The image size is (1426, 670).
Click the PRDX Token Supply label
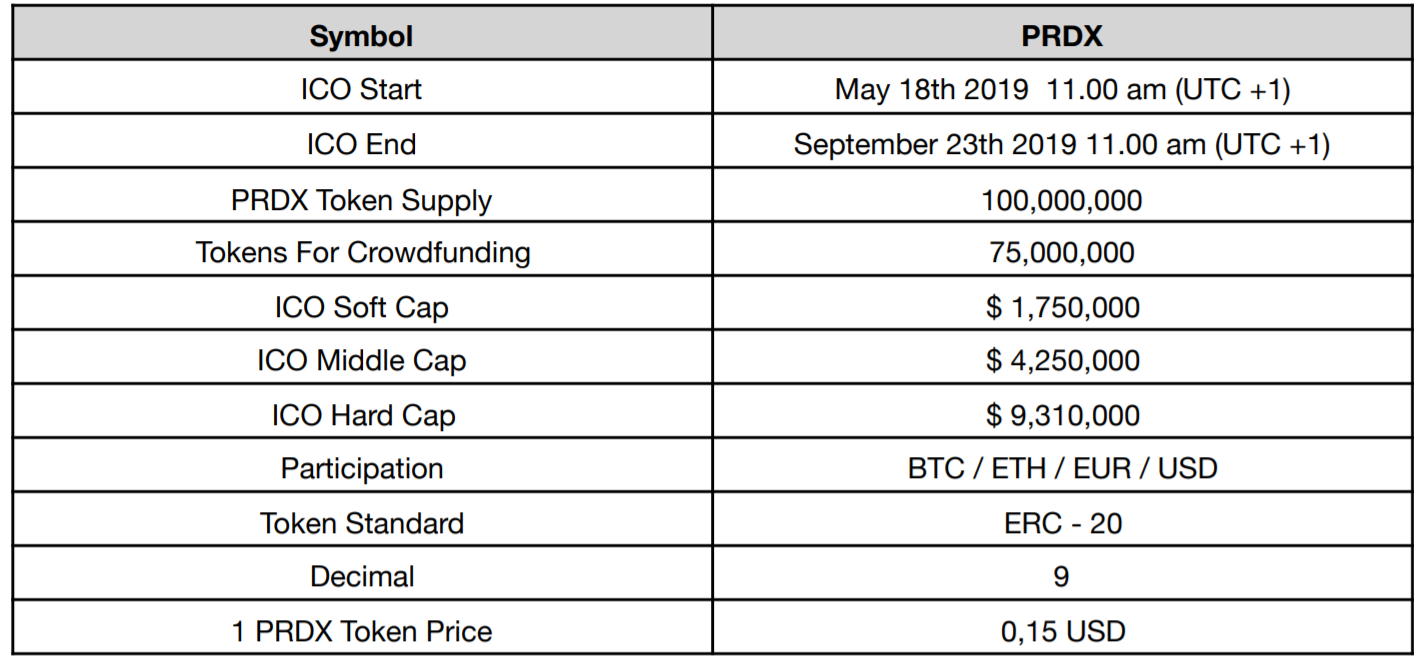pyautogui.click(x=361, y=199)
